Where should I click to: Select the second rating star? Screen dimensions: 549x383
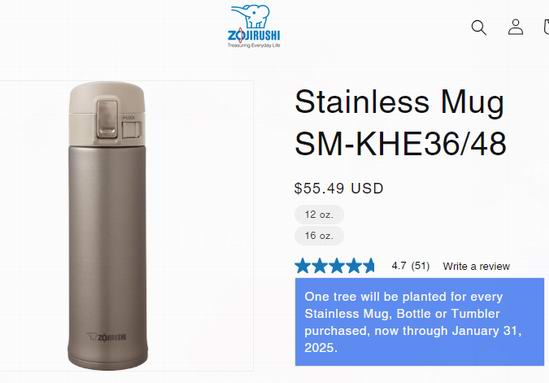(320, 266)
